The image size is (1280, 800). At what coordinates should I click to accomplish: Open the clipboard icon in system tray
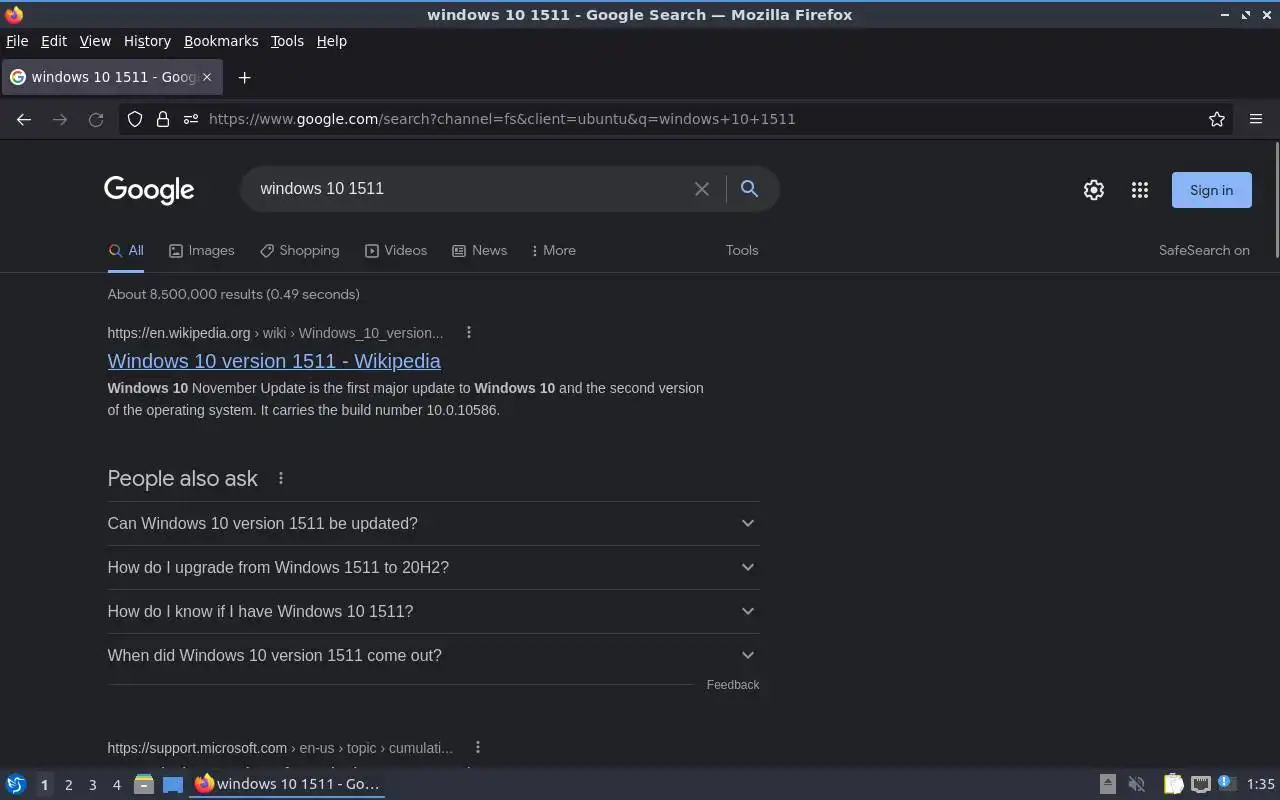click(x=1173, y=784)
